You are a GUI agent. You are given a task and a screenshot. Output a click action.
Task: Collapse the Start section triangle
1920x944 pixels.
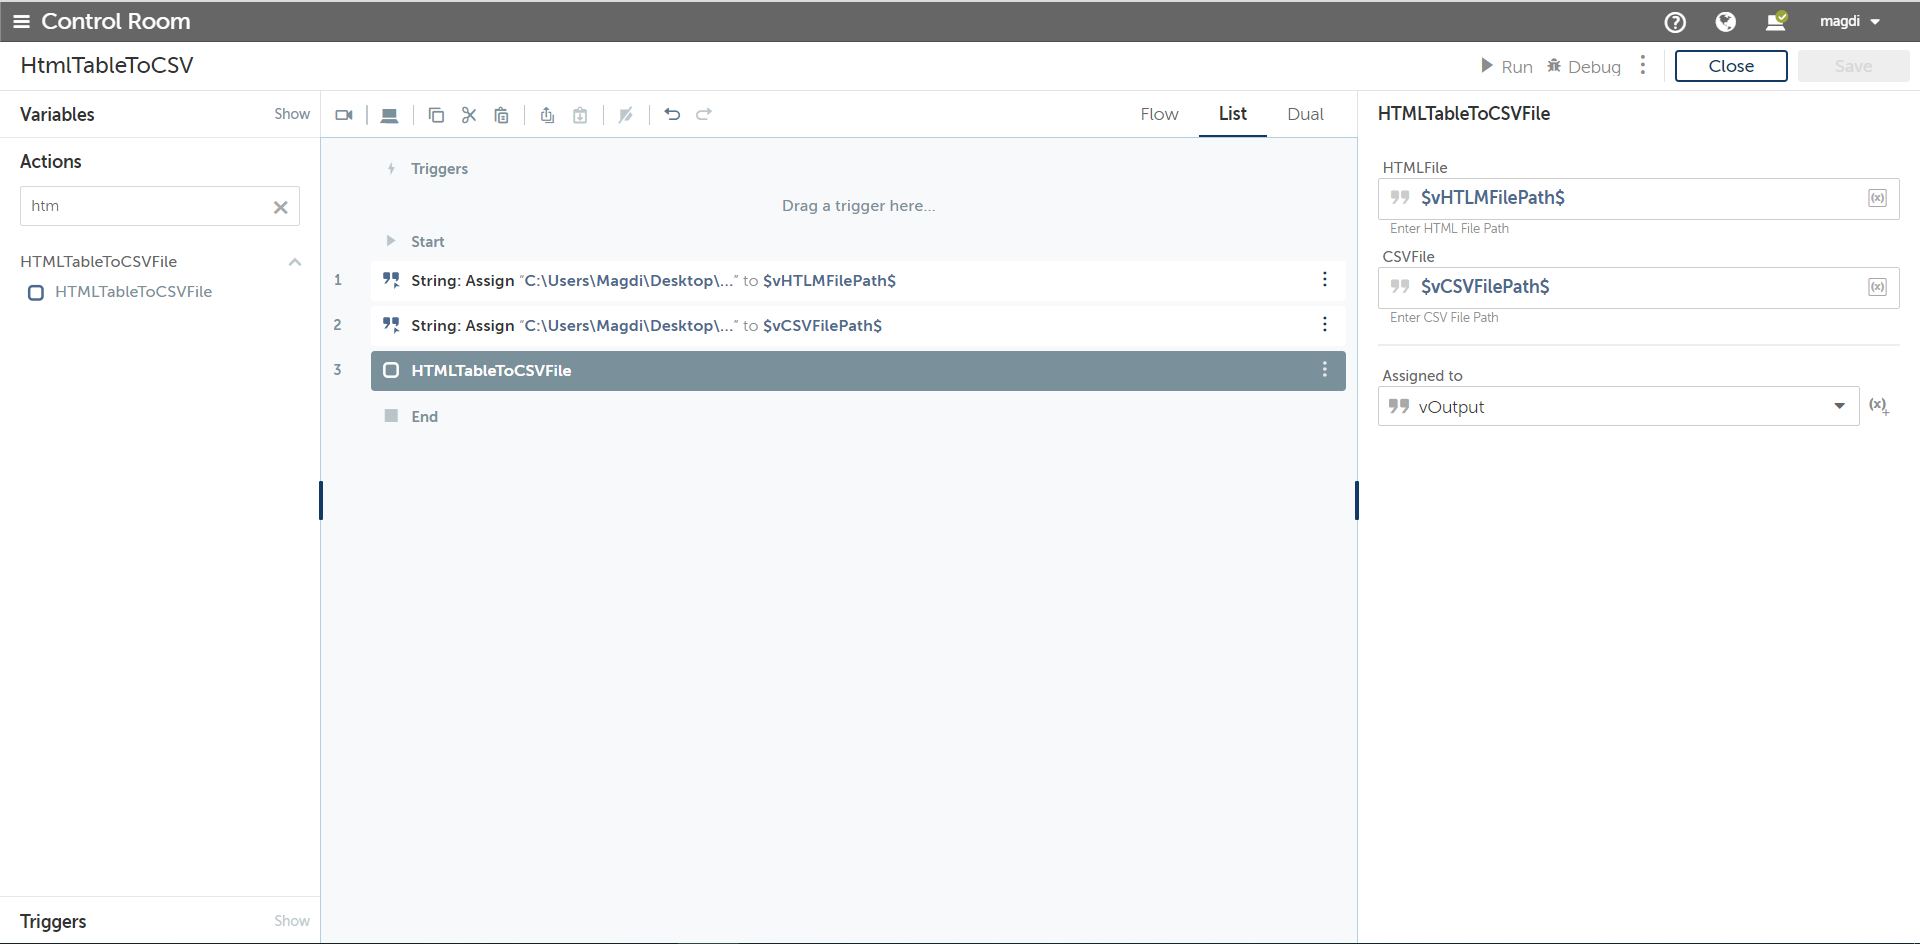pyautogui.click(x=391, y=241)
